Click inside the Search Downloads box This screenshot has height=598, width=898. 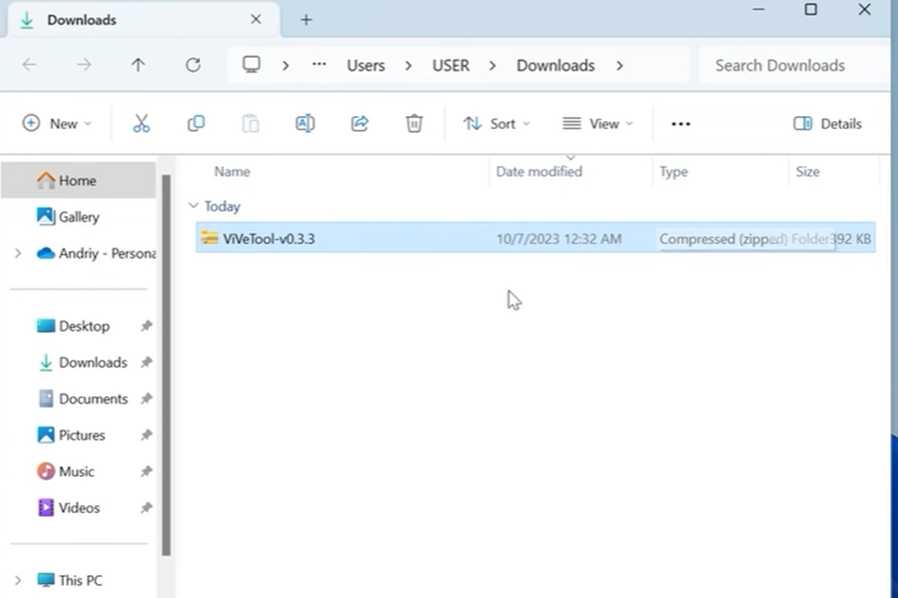[x=779, y=65]
